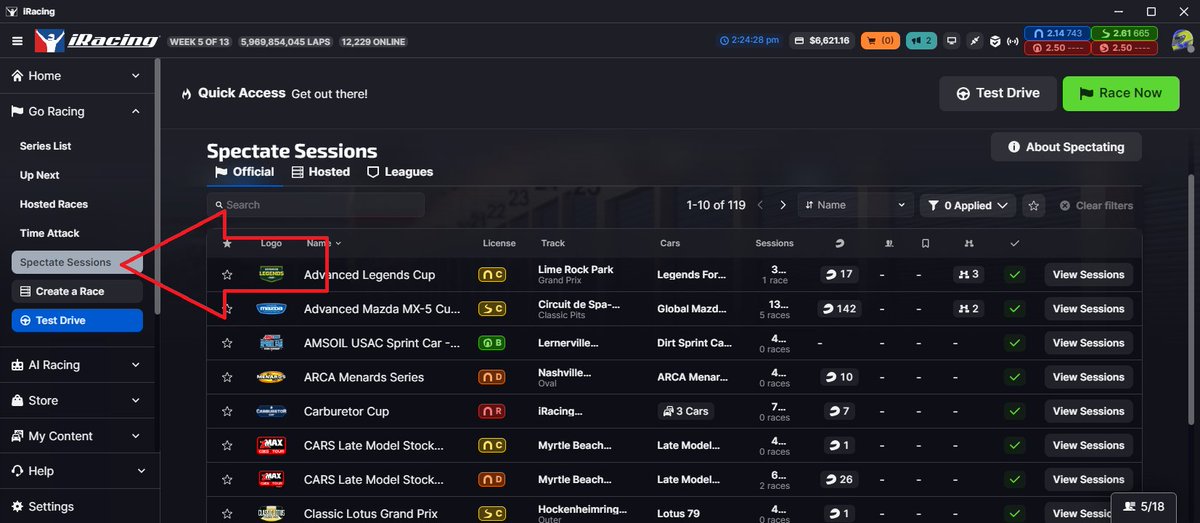The height and width of the screenshot is (523, 1200).
Task: Favorite the ARCA Menards Series star
Action: (227, 377)
